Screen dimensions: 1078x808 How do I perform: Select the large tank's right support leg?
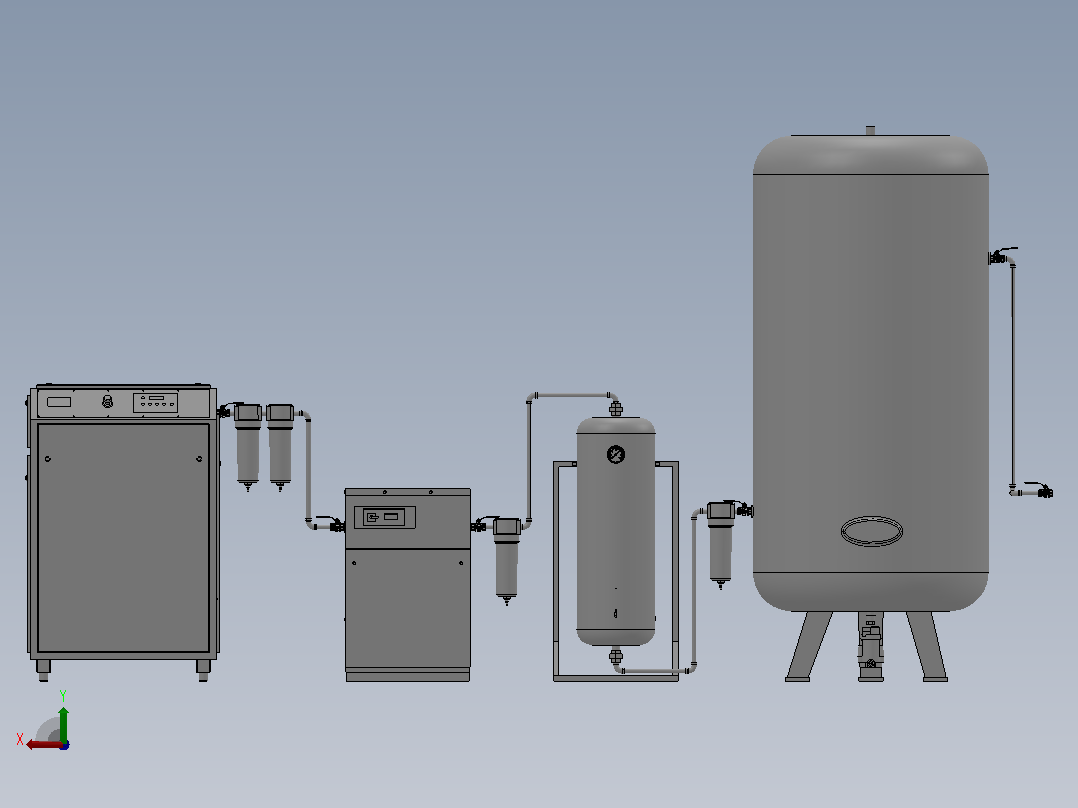[928, 646]
